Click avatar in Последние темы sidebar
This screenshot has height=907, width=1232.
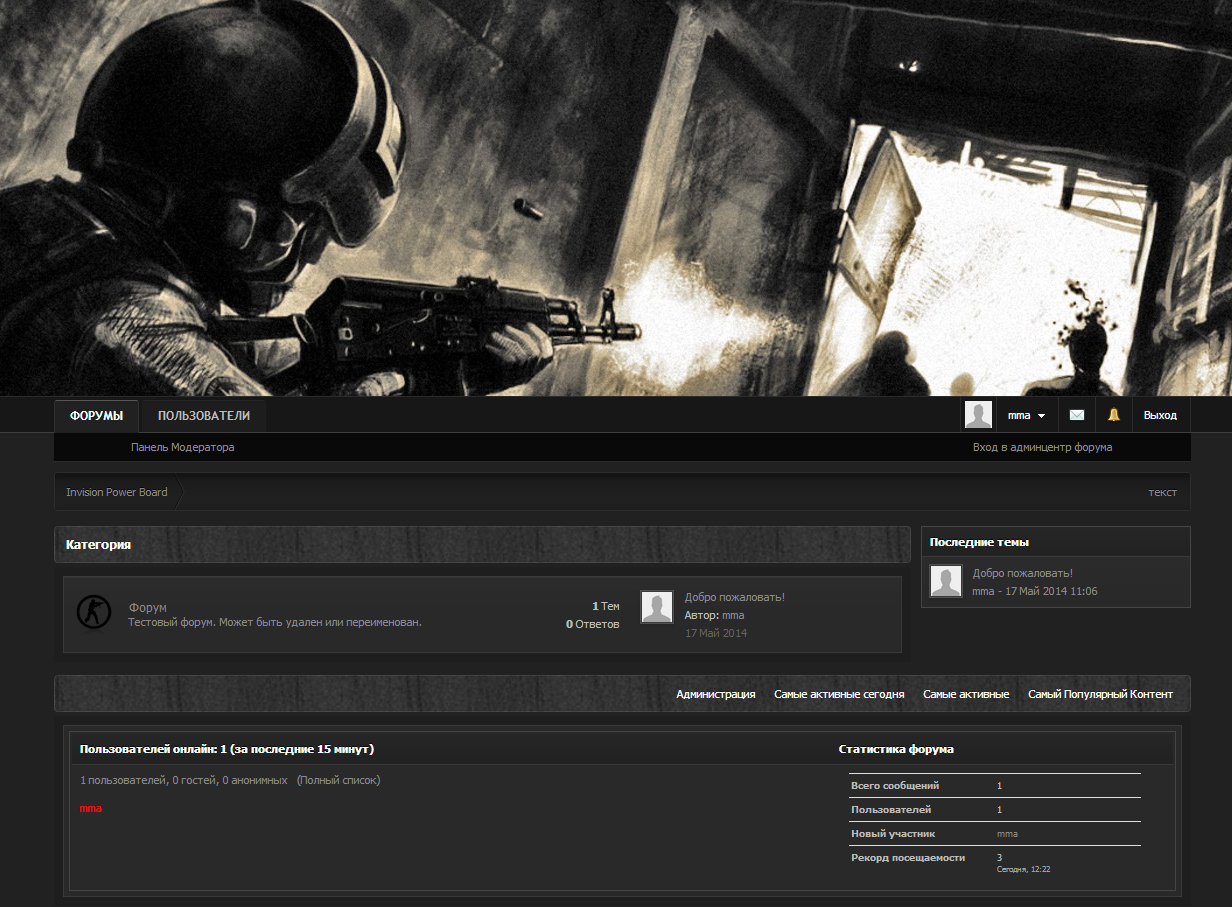946,581
